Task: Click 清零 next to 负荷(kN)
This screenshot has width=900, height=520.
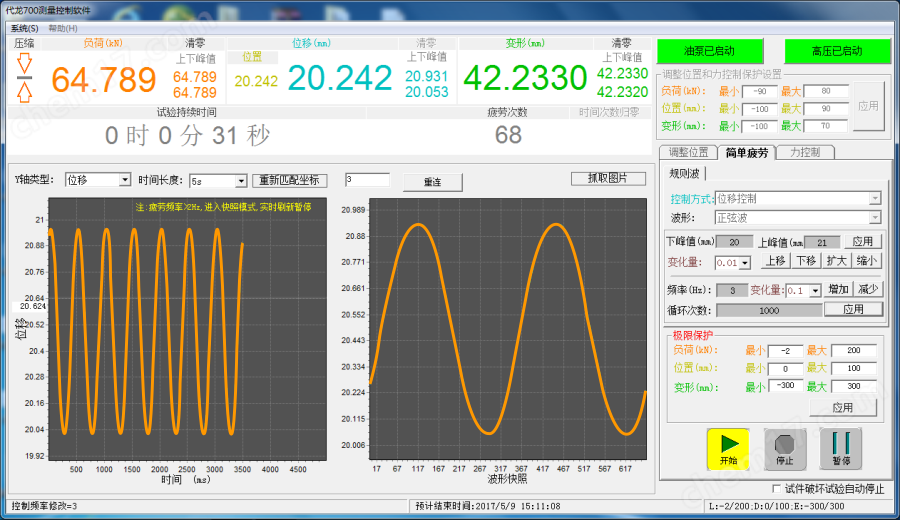Action: [x=195, y=43]
